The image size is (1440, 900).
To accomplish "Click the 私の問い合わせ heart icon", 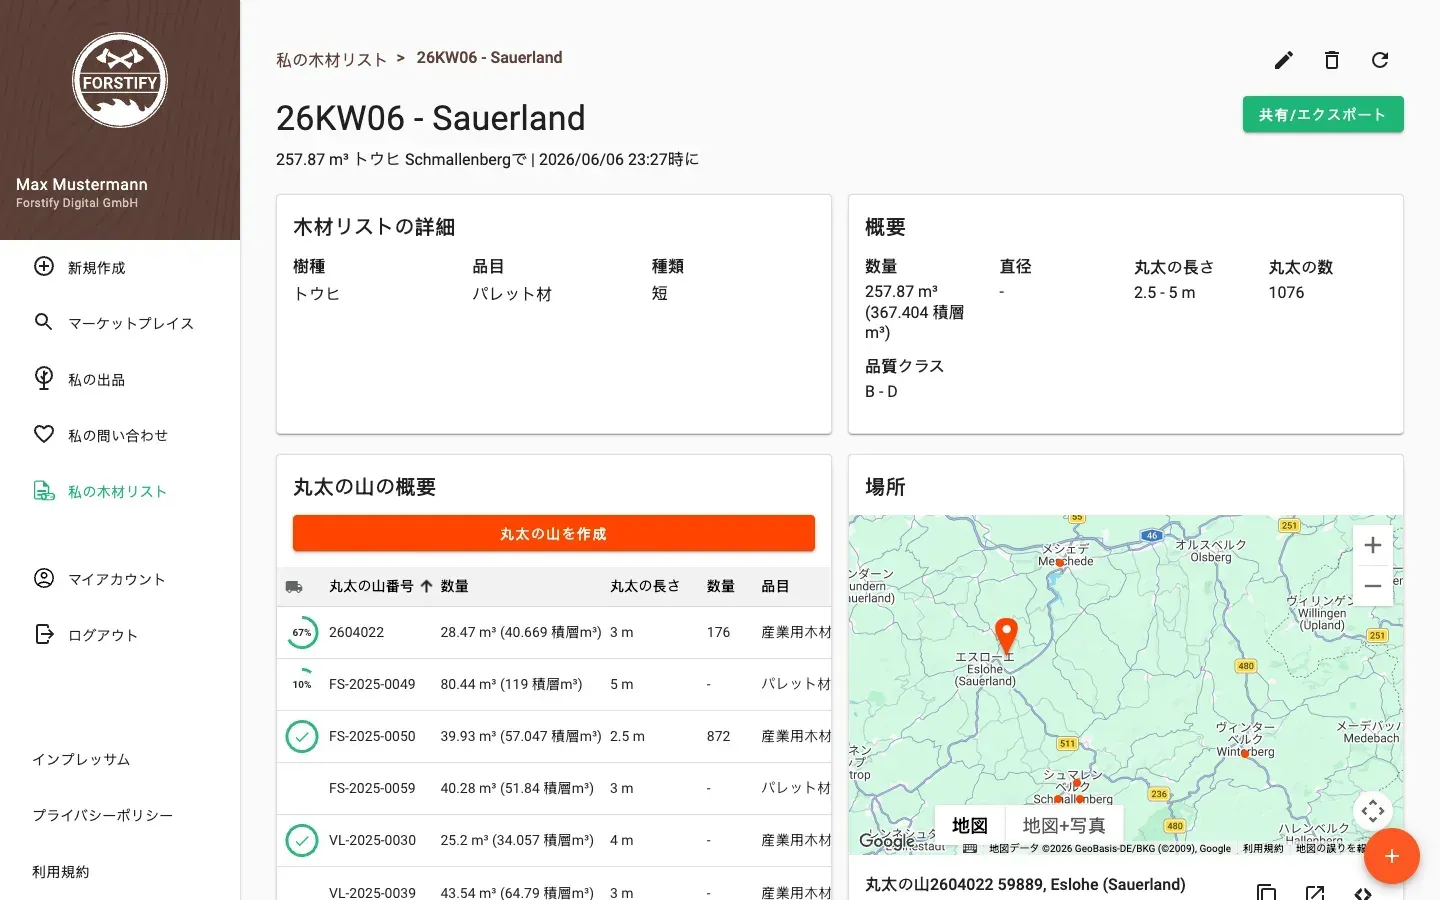I will pos(44,434).
